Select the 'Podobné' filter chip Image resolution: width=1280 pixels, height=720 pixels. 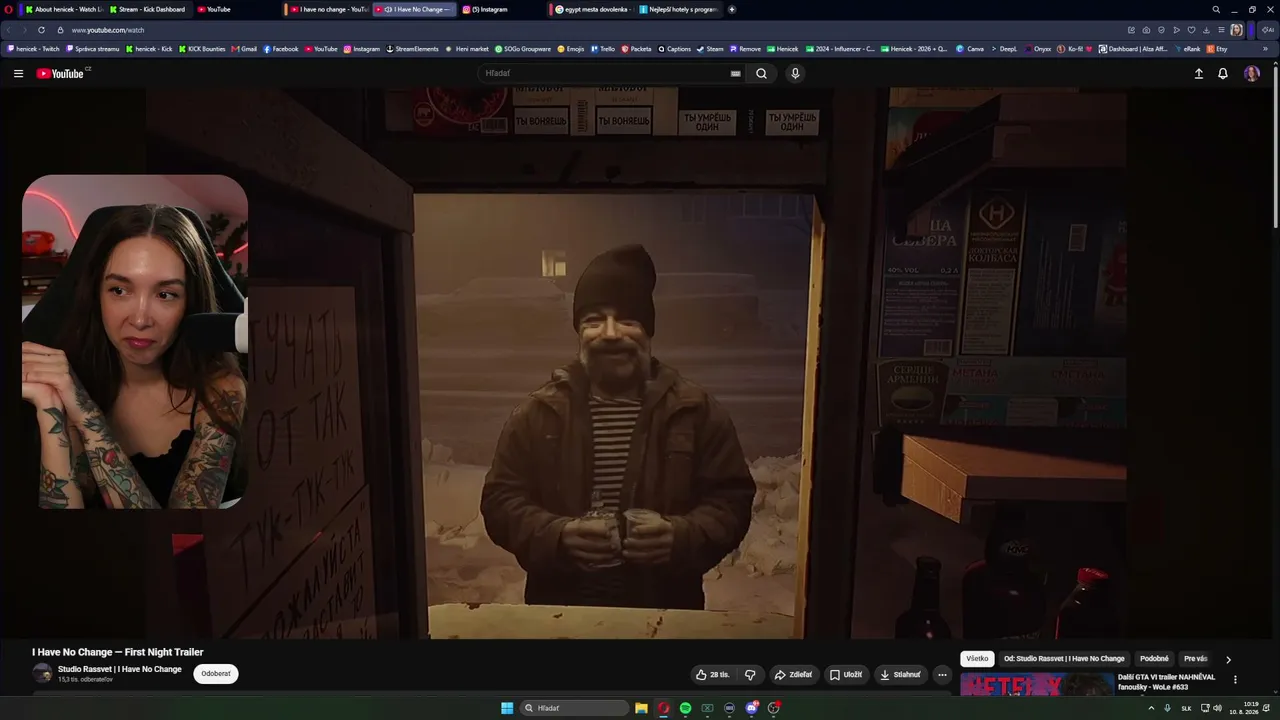tap(1154, 659)
